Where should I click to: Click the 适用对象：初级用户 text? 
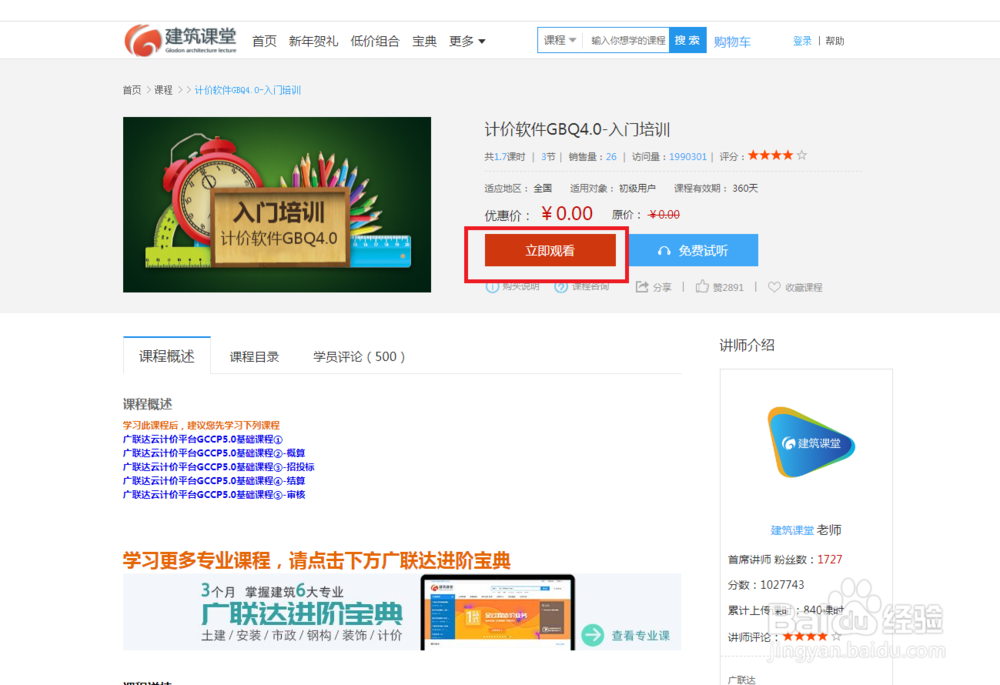point(612,189)
